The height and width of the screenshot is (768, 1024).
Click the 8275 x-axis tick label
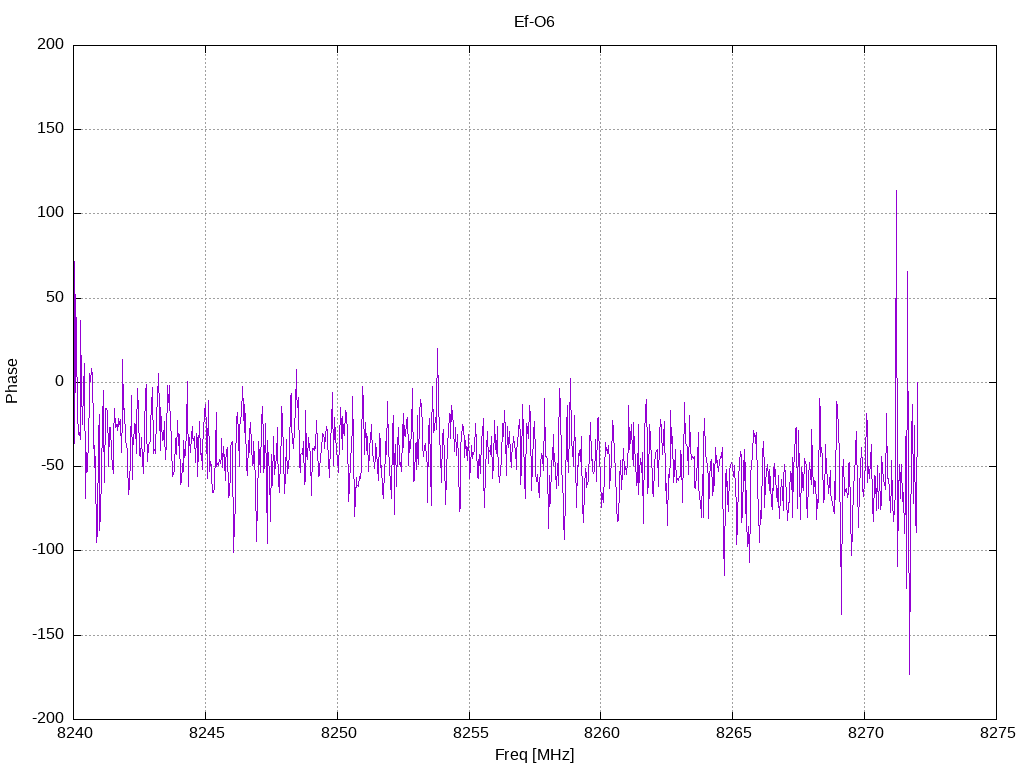click(x=997, y=733)
